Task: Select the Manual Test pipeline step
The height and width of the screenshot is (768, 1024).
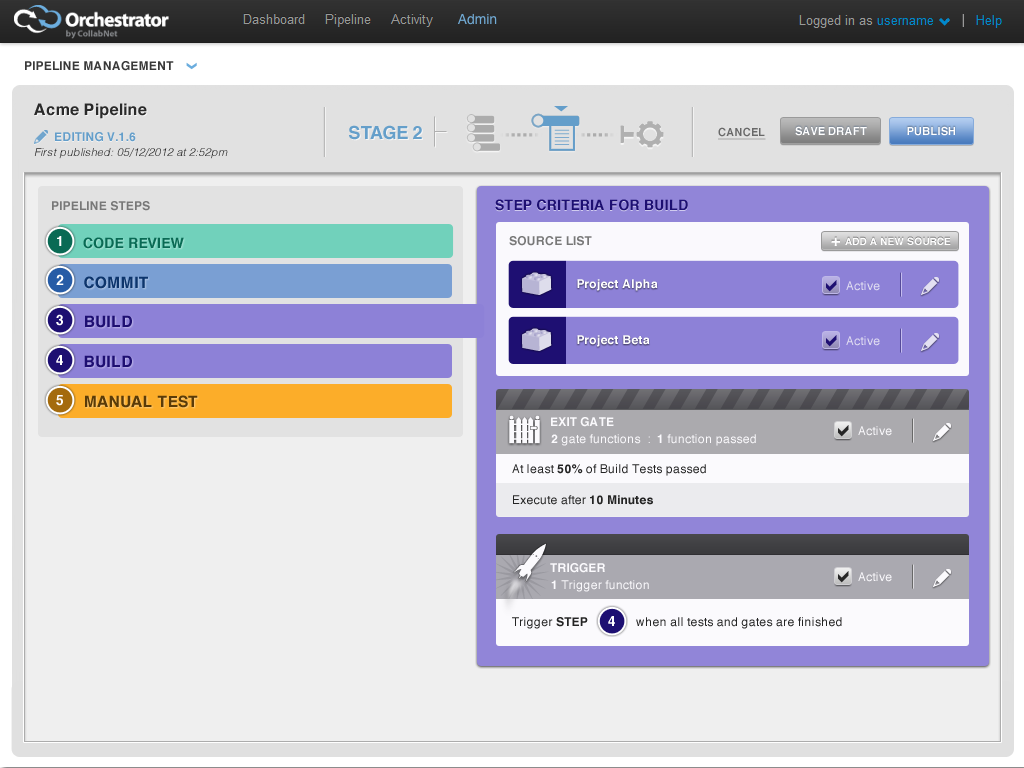Action: pos(249,401)
